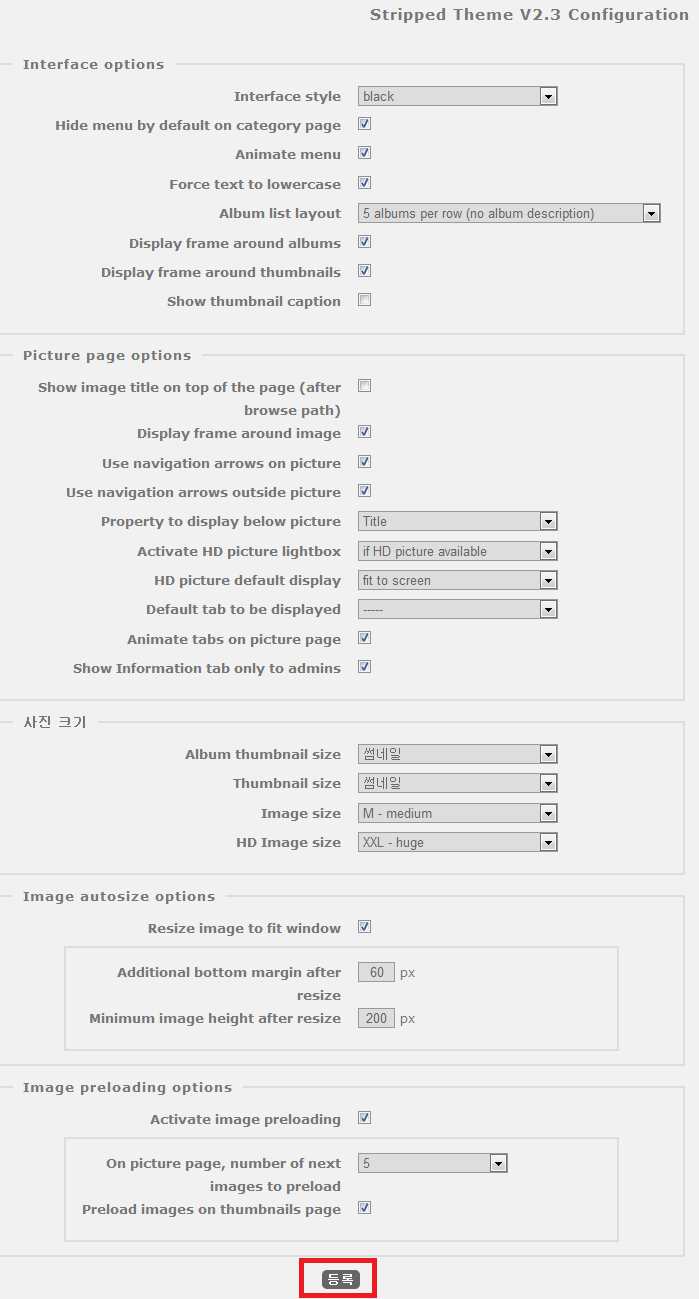Open the HD picture default display dropdown
Viewport: 699px width, 1299px height.
pos(457,580)
